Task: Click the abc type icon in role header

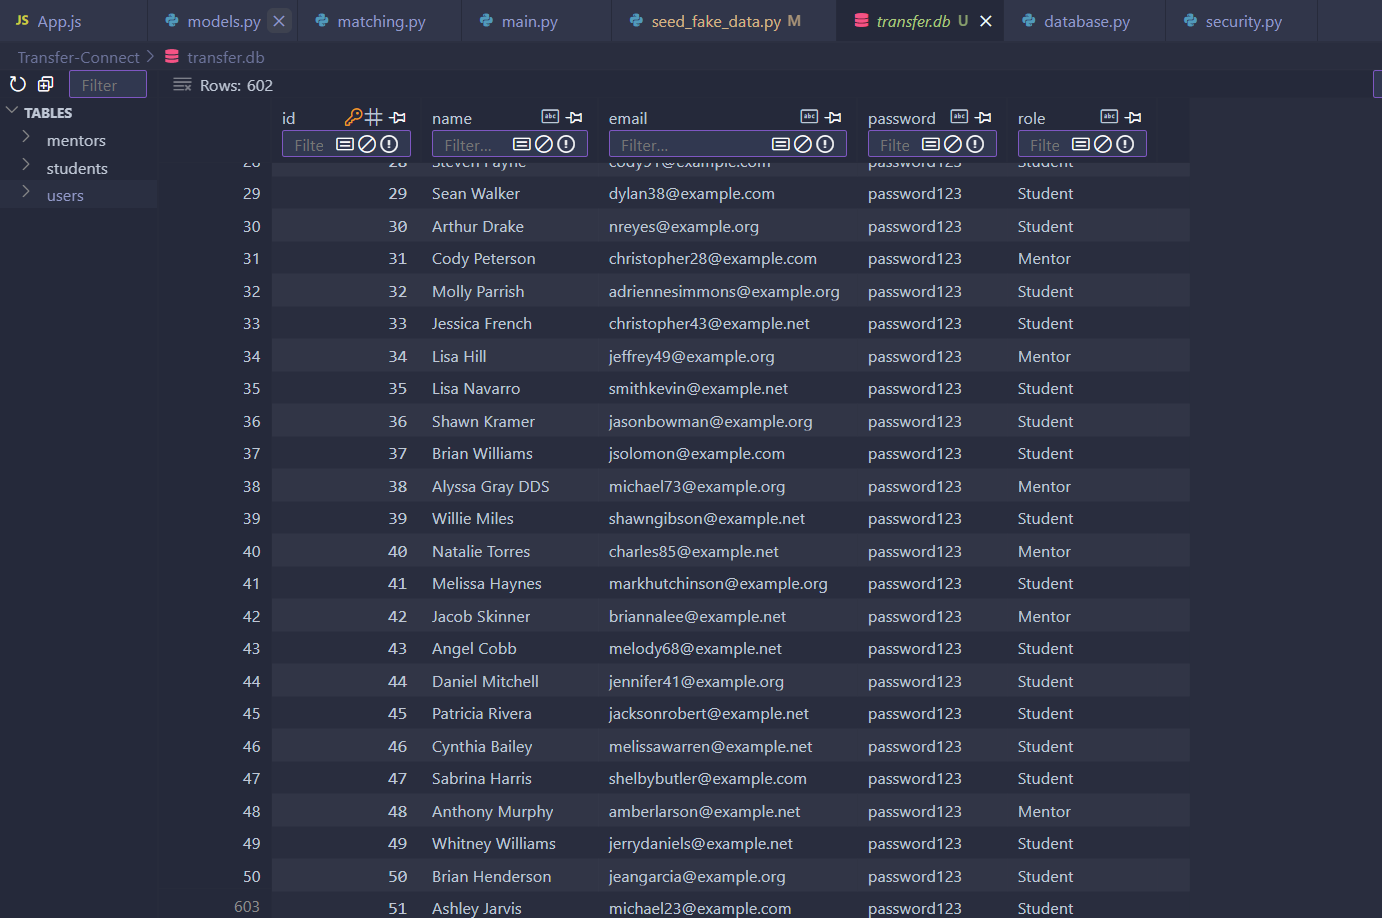Action: [x=1109, y=117]
